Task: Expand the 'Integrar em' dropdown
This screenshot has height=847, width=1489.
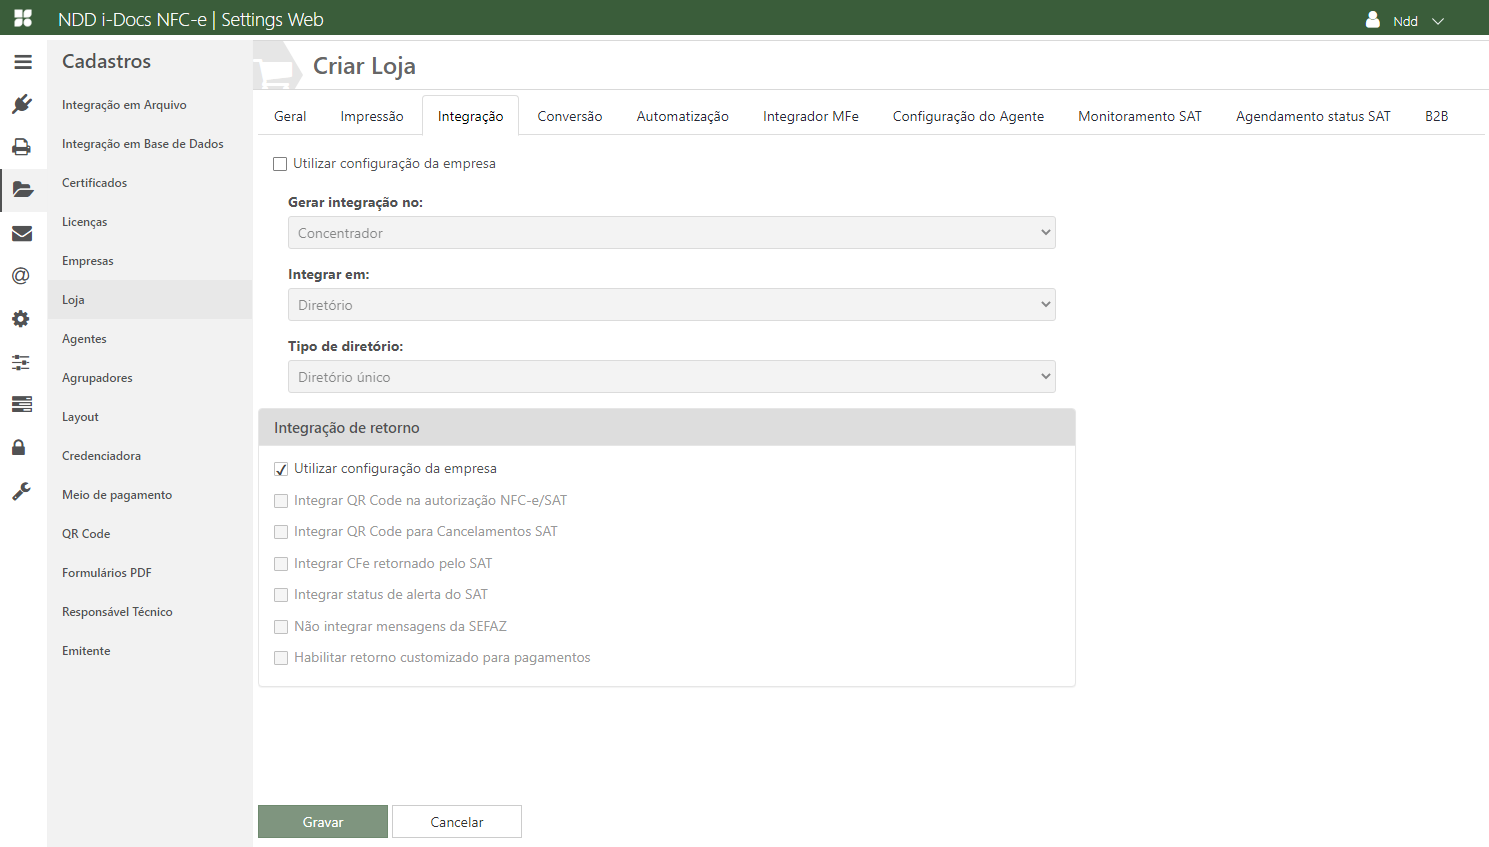Action: 671,305
